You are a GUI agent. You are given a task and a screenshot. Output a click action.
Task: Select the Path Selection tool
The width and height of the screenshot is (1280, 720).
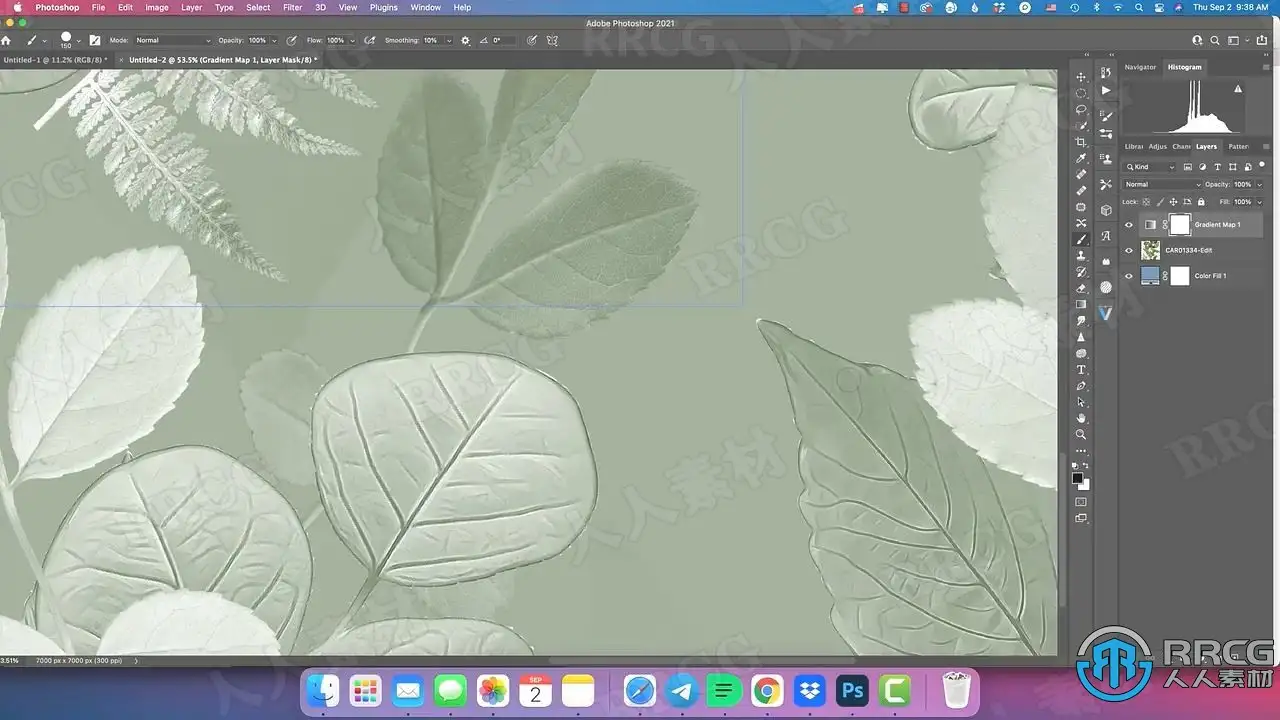1081,402
